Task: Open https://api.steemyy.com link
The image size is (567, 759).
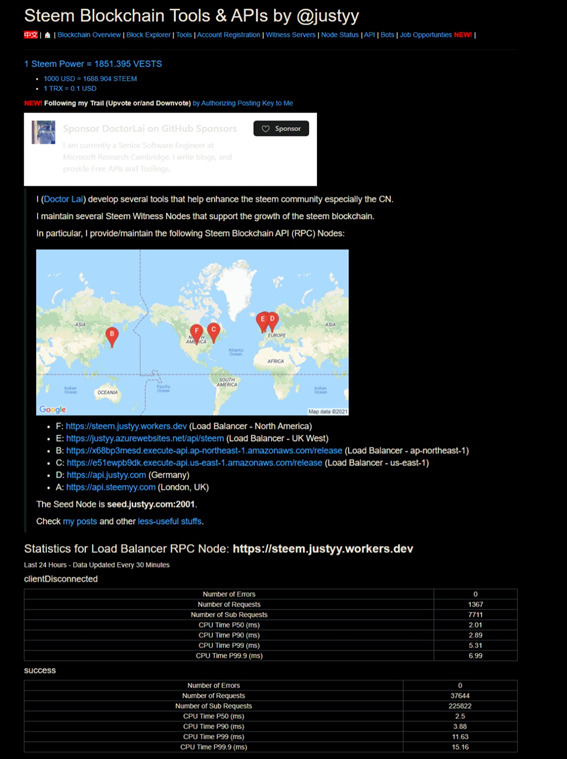Action: (111, 487)
